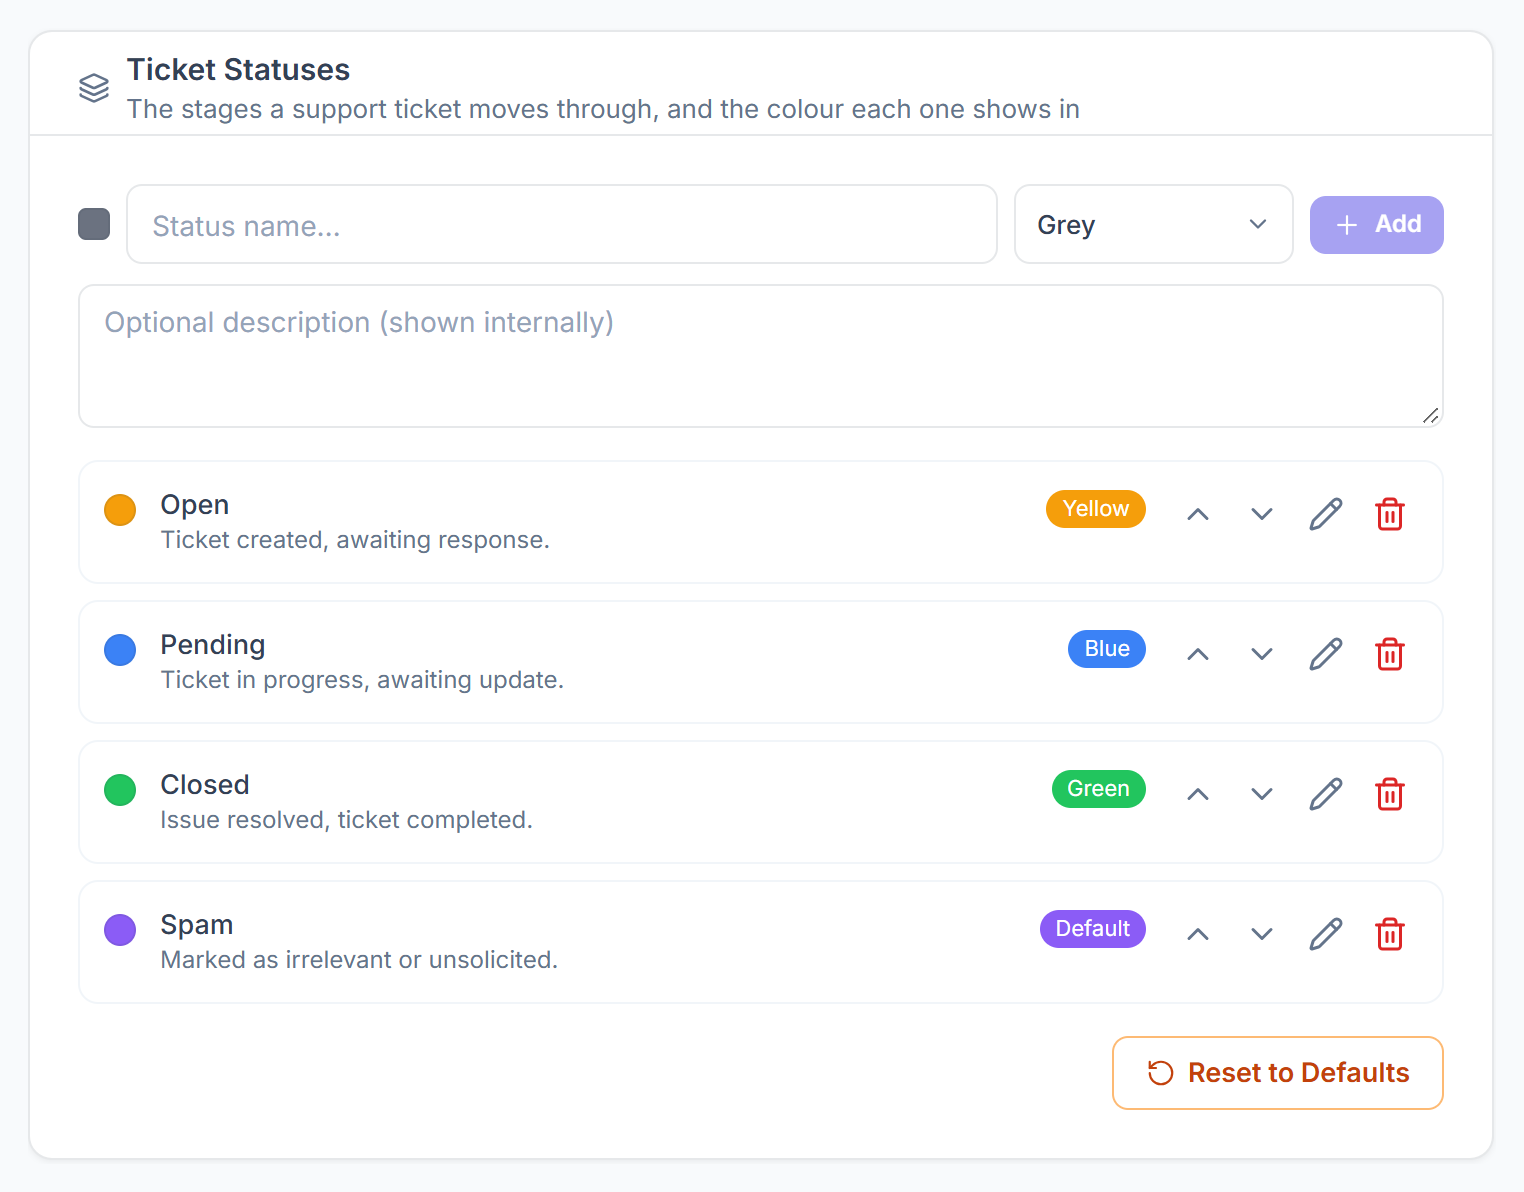This screenshot has height=1192, width=1524.
Task: Open the Grey colour dropdown
Action: (x=1154, y=224)
